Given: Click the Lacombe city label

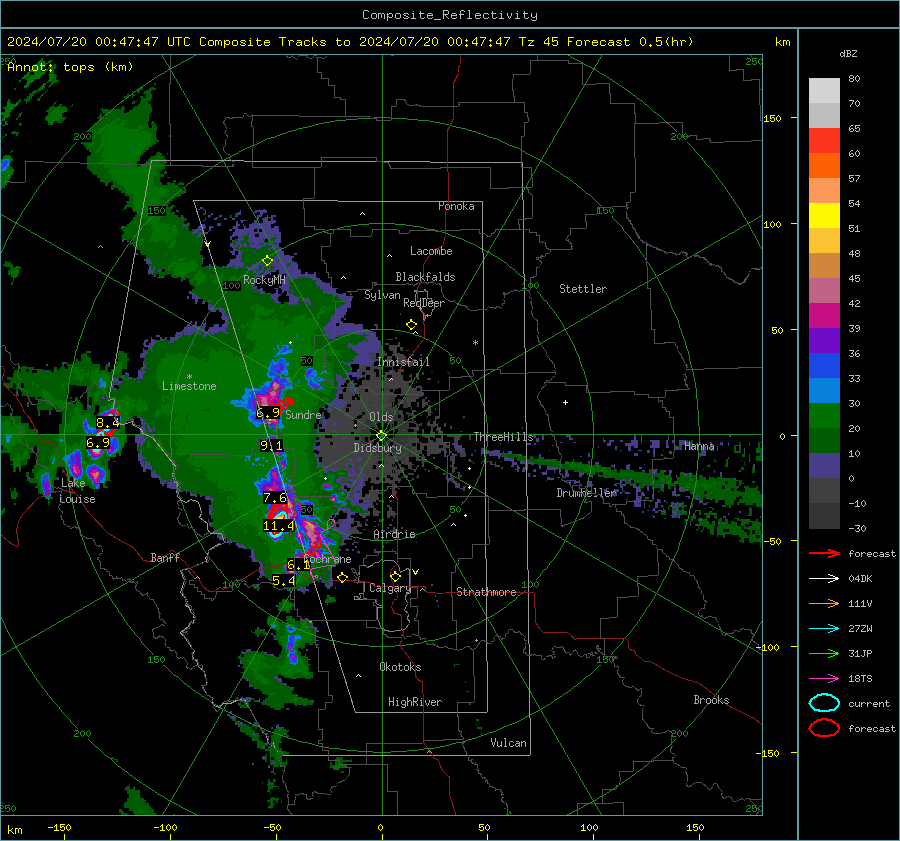Looking at the screenshot, I should point(430,251).
